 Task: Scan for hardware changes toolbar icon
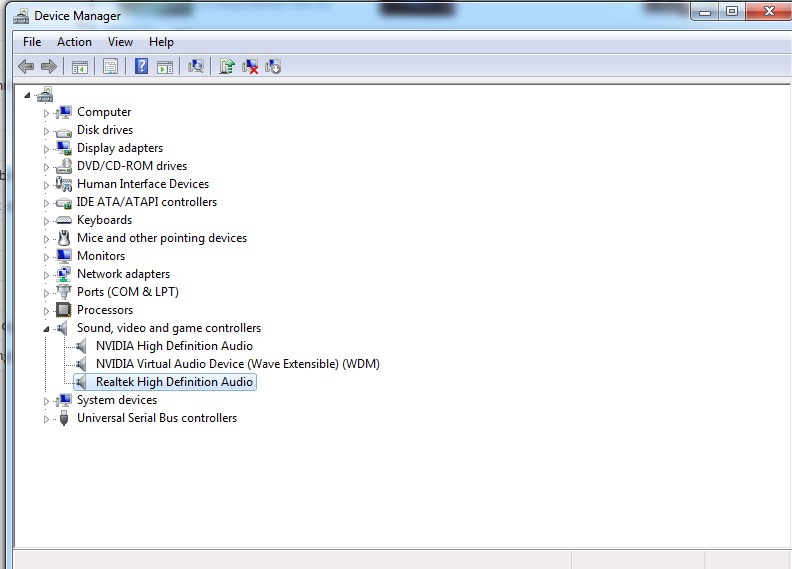coord(195,66)
